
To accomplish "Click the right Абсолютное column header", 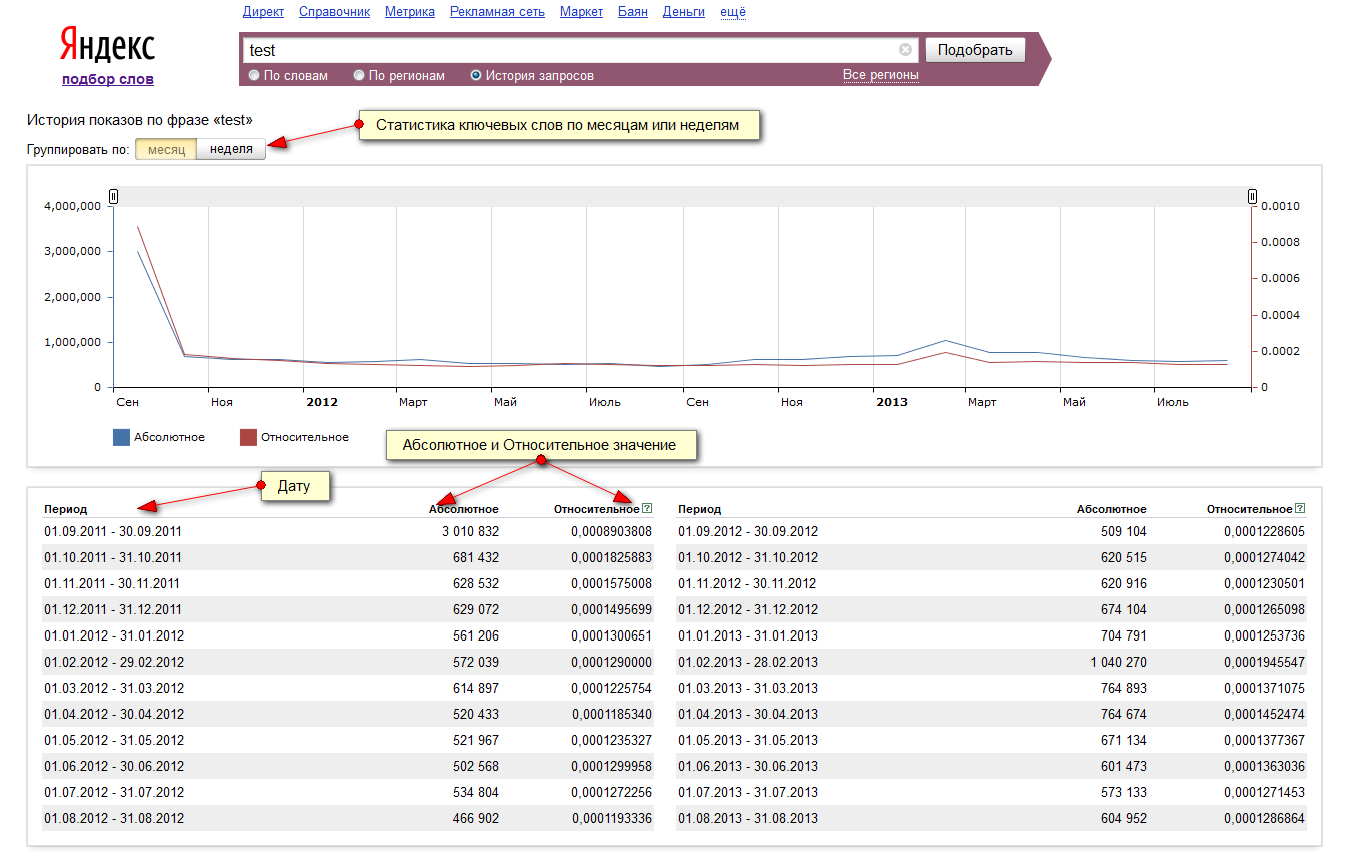I will tap(1112, 510).
